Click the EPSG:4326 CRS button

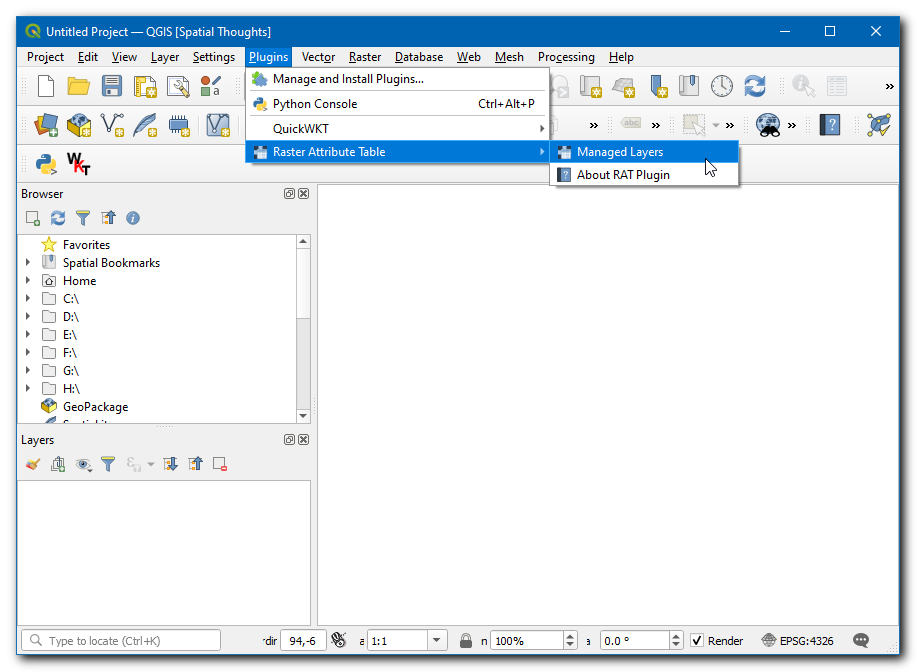pos(797,641)
